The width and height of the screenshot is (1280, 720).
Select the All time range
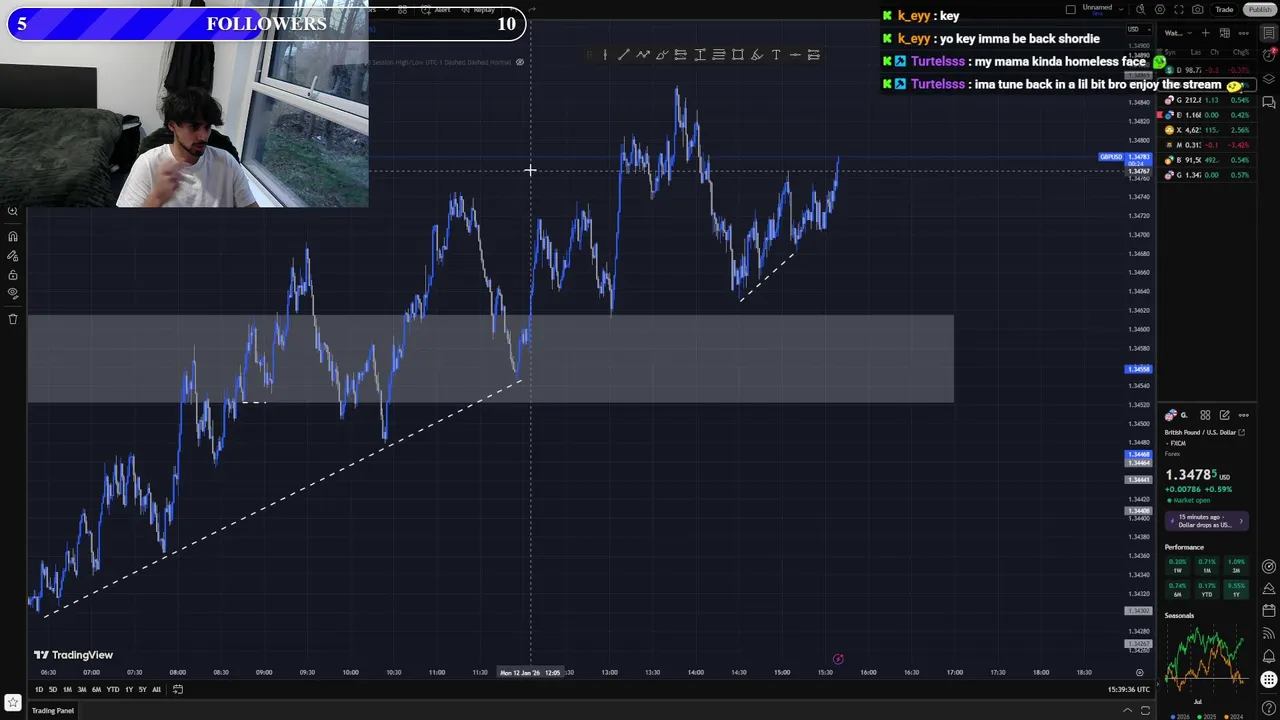tap(156, 690)
